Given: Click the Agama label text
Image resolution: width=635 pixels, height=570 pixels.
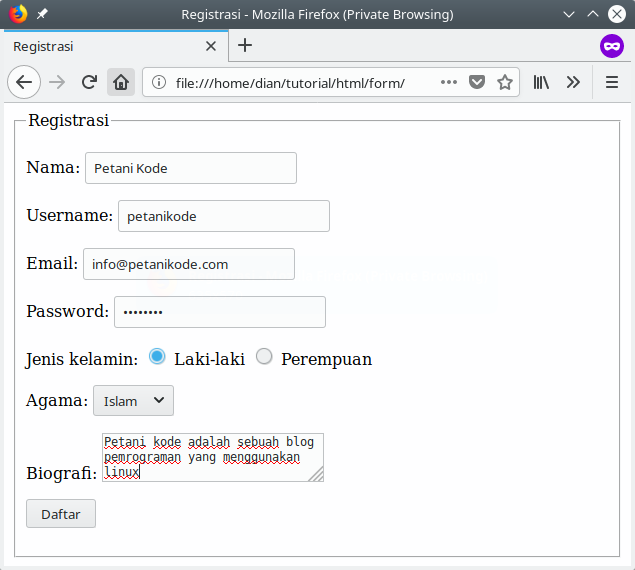Looking at the screenshot, I should [57, 401].
